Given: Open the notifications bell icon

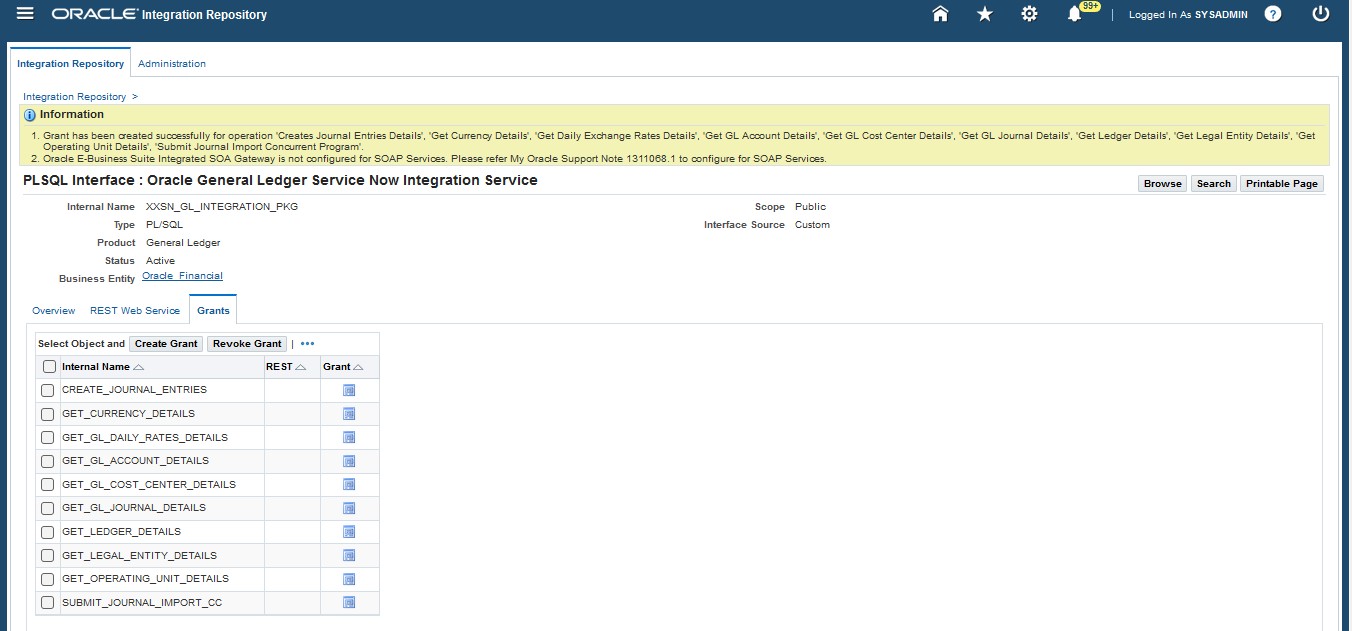Looking at the screenshot, I should [1075, 14].
